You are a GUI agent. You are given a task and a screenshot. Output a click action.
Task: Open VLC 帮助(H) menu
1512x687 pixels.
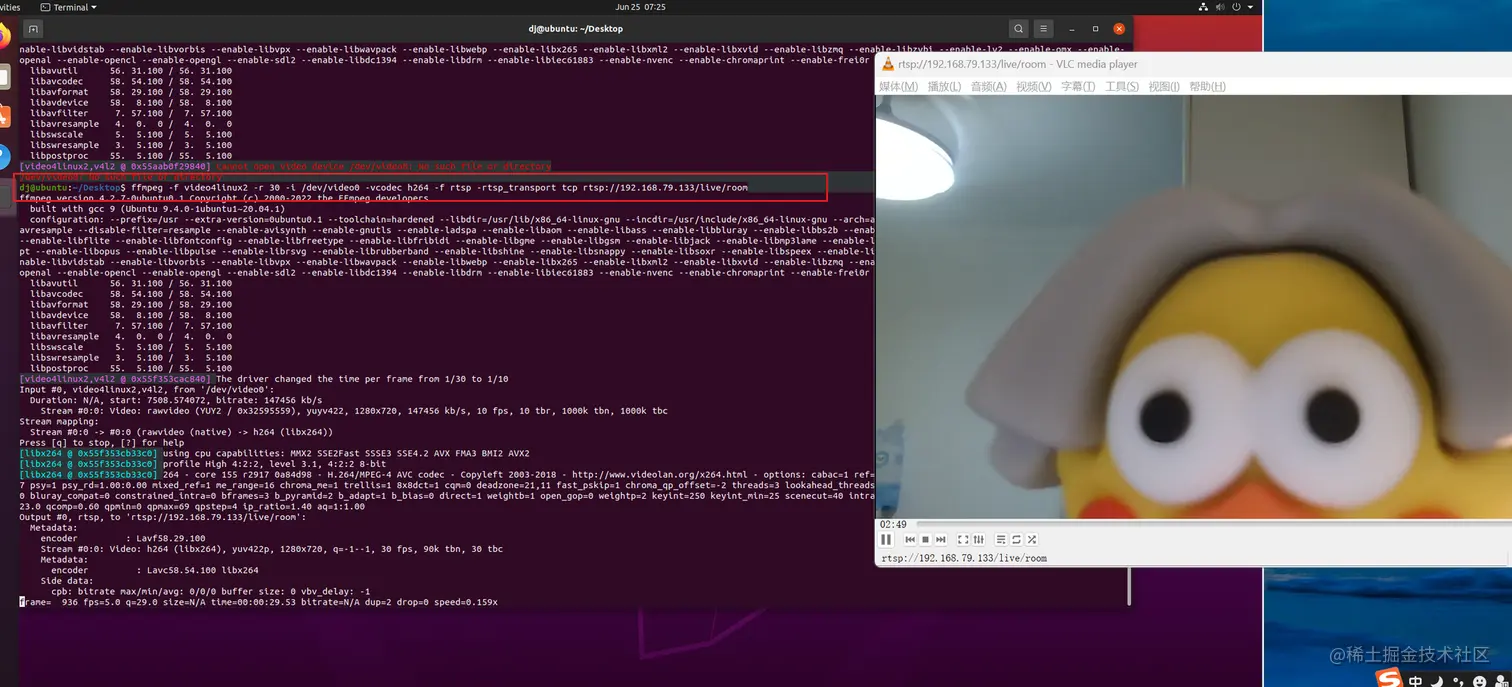(1207, 87)
